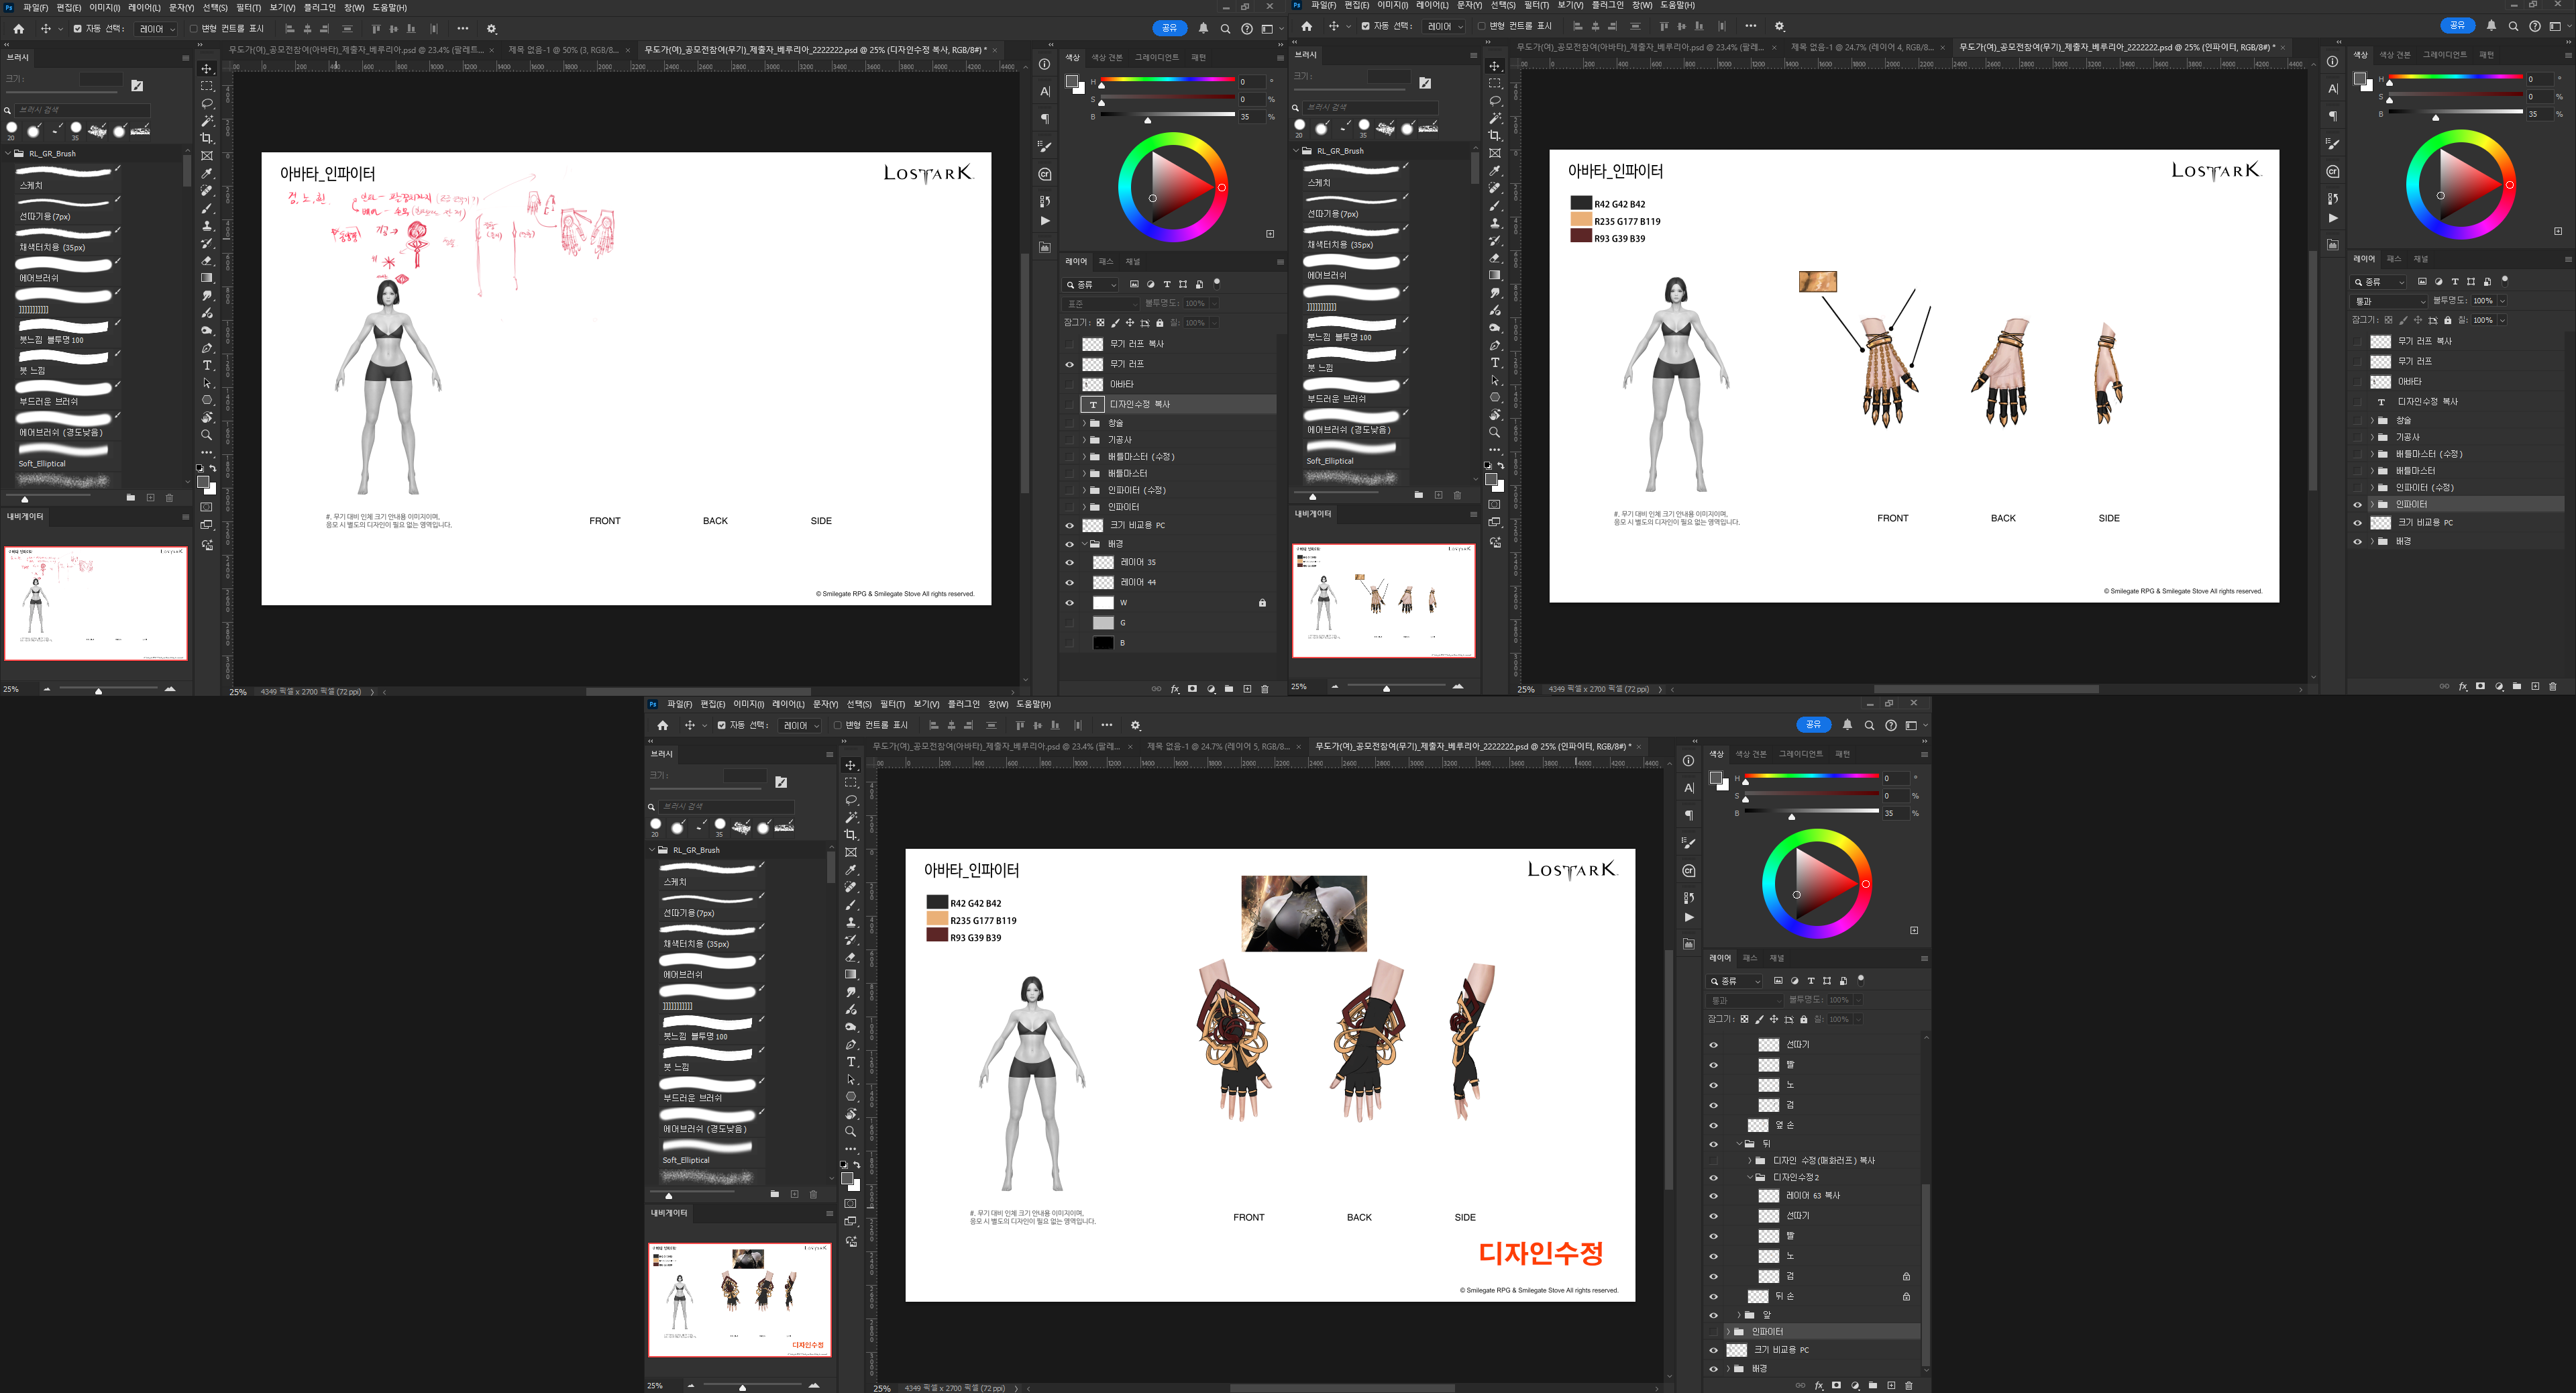Enable 변형 컨트롤 표시 checkbox in top-left window
This screenshot has width=2576, height=1393.
click(194, 29)
